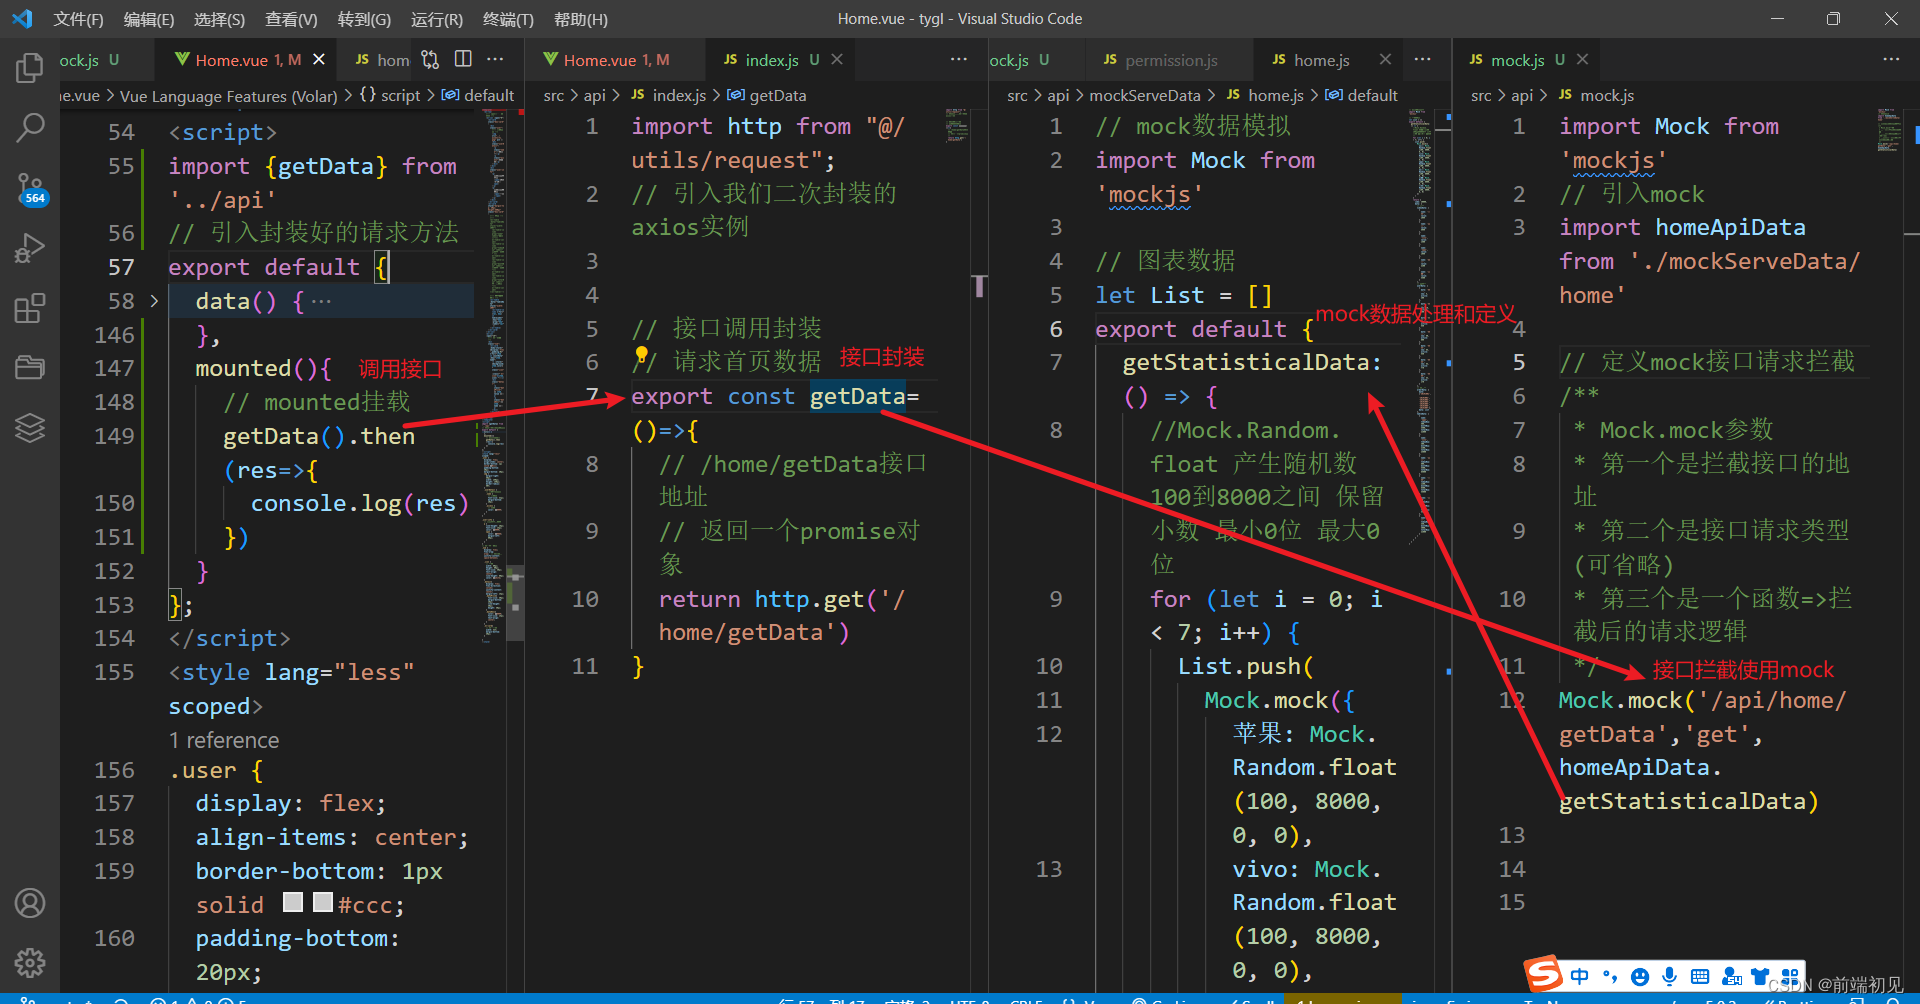Open the folder-shaped project manager icon in activity bar

click(x=30, y=368)
